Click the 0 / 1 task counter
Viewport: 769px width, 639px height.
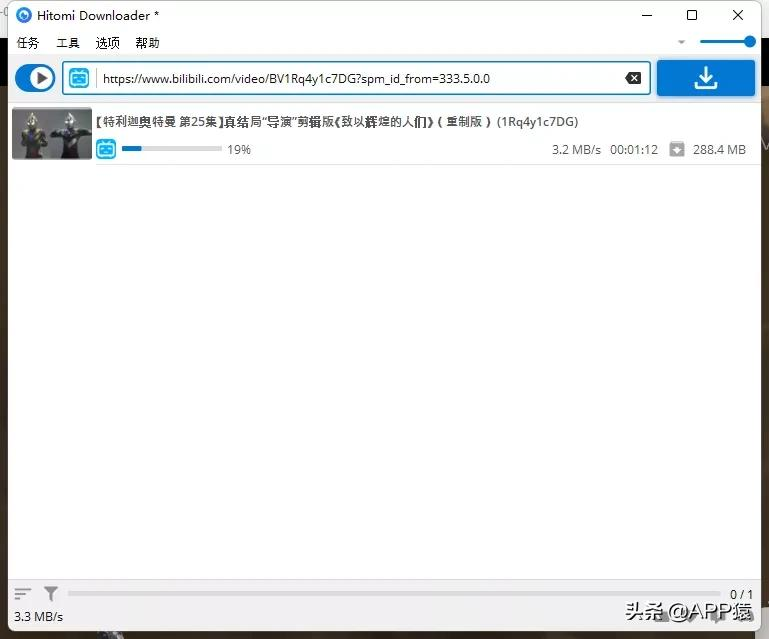[741, 594]
